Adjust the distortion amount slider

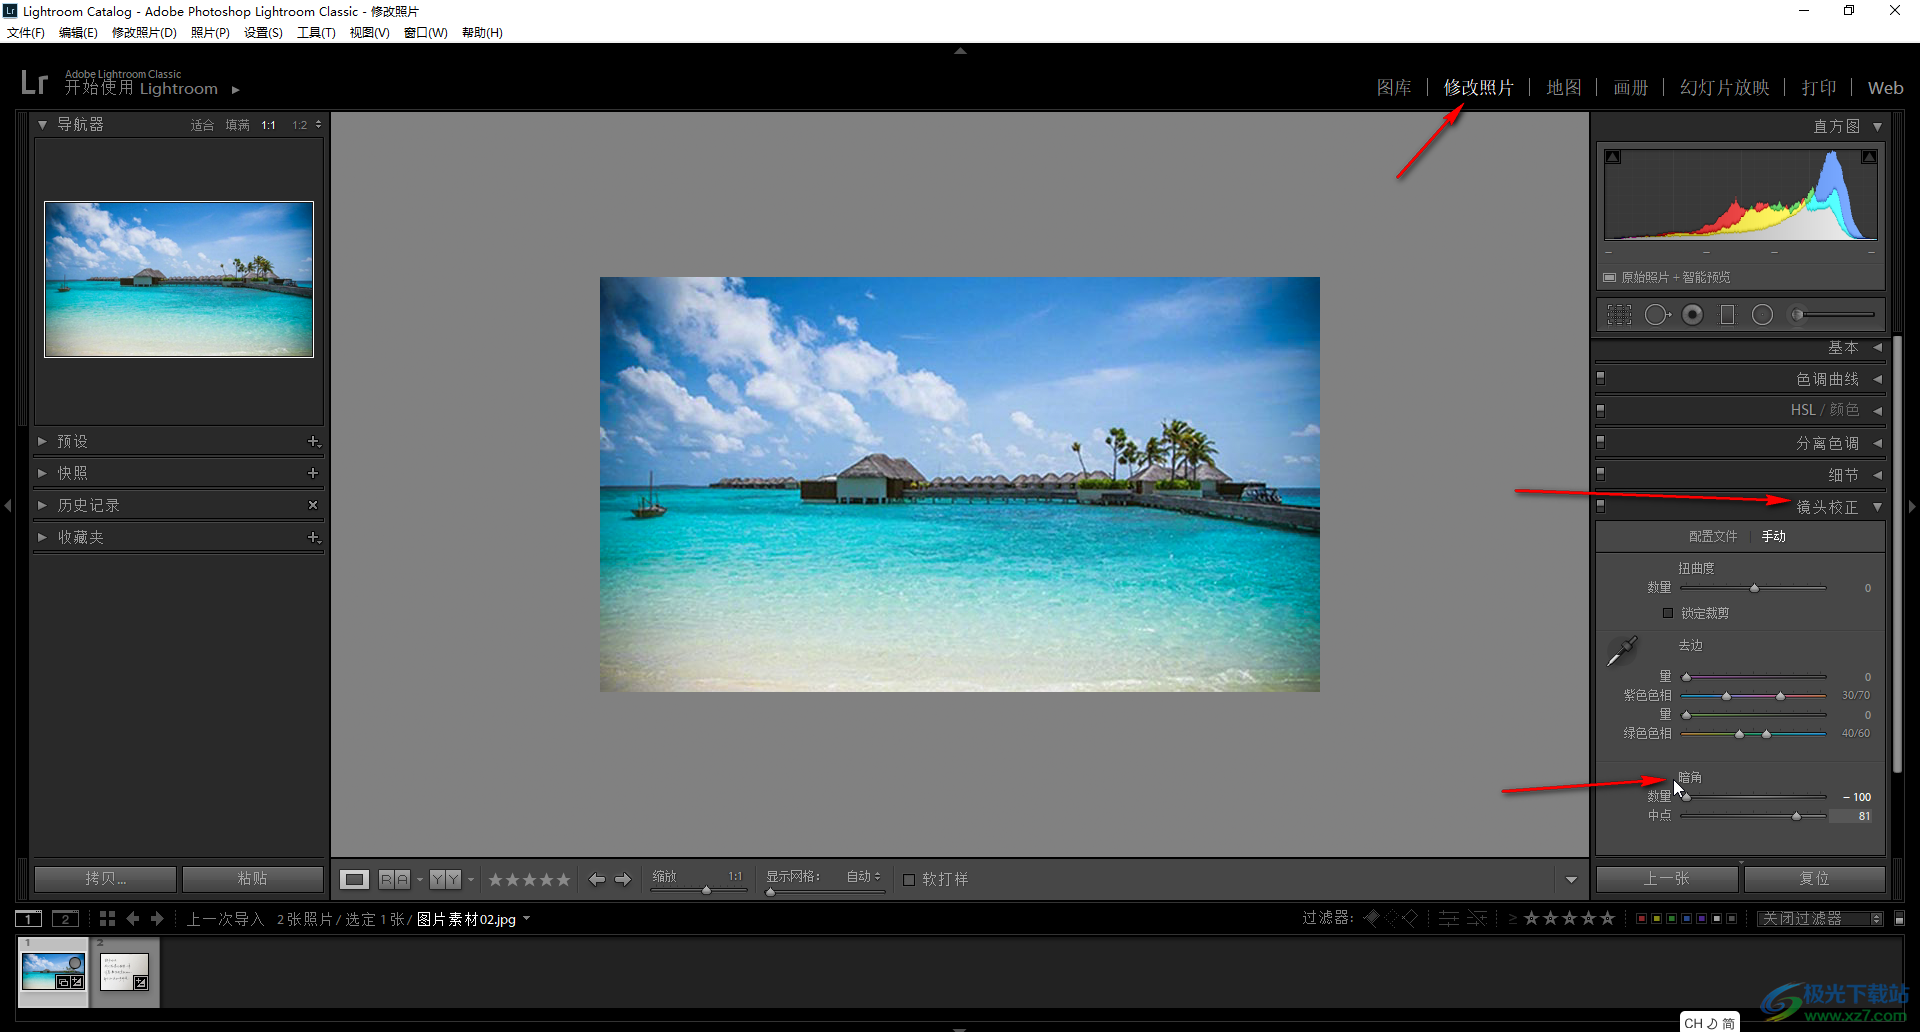(x=1753, y=588)
